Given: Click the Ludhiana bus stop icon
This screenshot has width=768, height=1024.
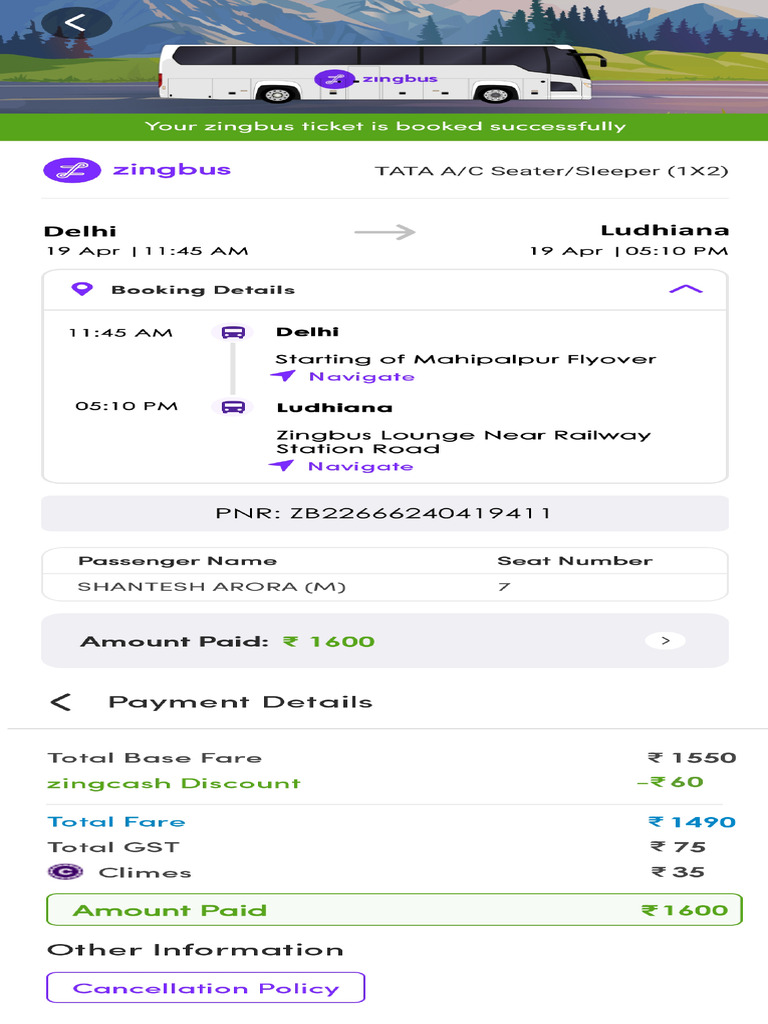Looking at the screenshot, I should point(233,407).
